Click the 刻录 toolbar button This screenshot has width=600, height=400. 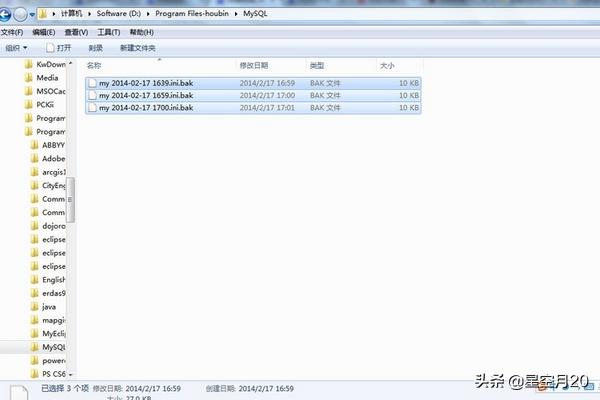[95, 48]
